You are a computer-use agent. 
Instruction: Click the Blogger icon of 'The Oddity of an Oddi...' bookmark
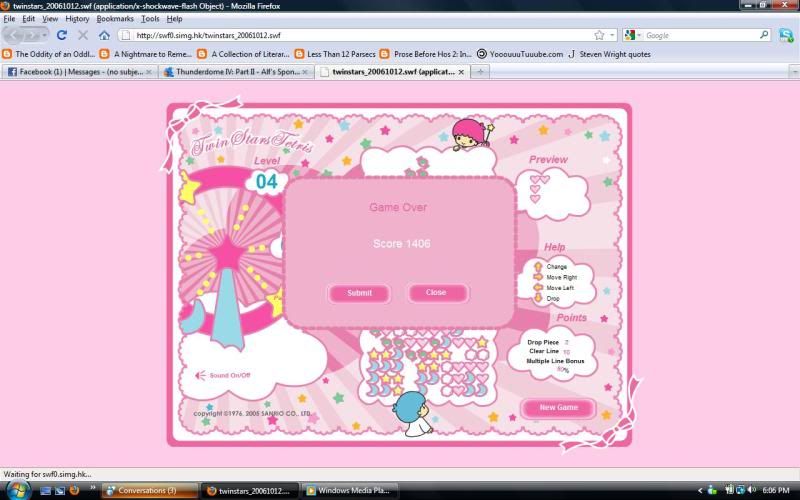click(7, 54)
